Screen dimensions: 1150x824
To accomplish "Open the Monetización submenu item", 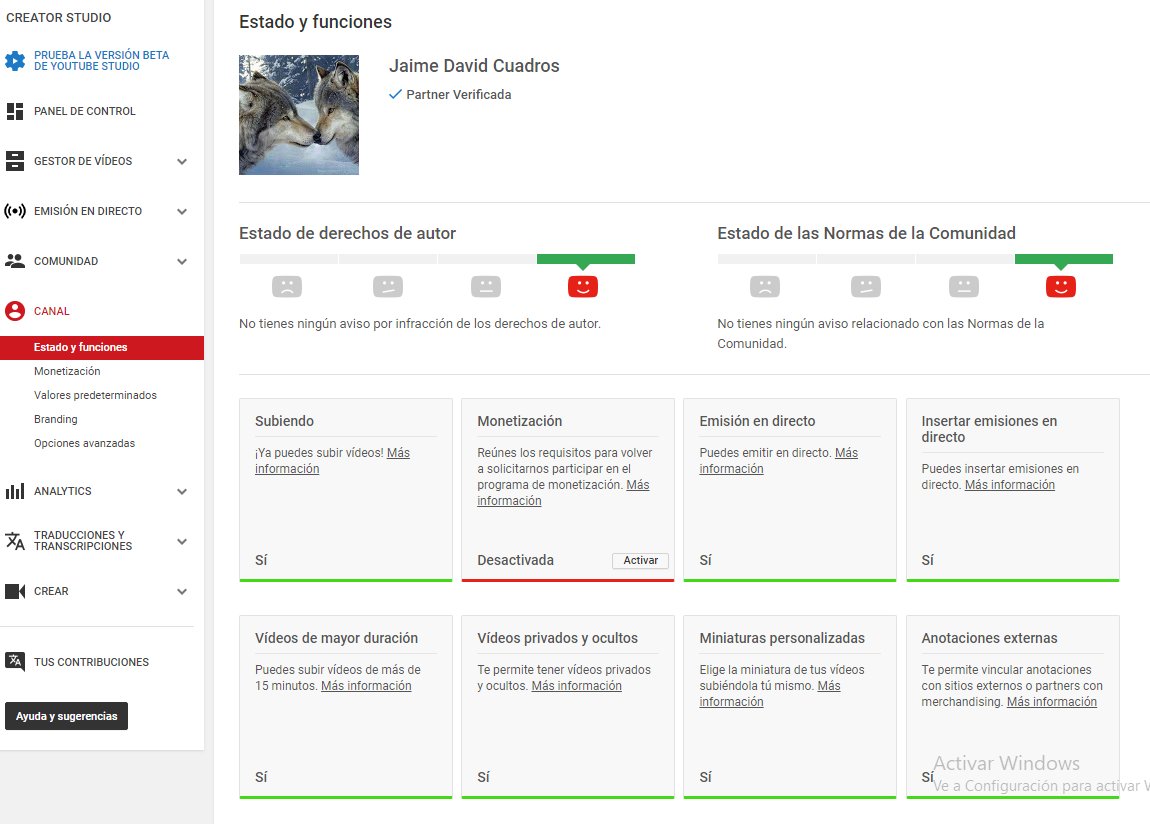I will 67,372.
